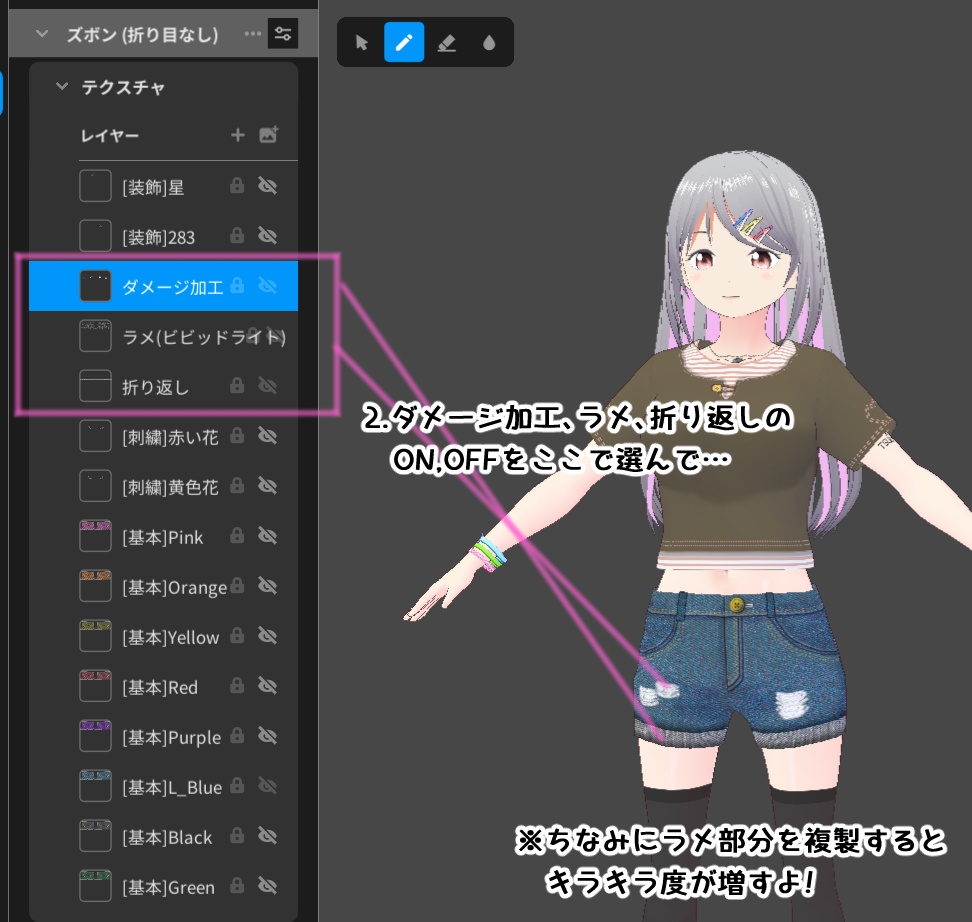Select the ラメ(ビビッドライト) layer name
This screenshot has width=972, height=922.
point(204,337)
